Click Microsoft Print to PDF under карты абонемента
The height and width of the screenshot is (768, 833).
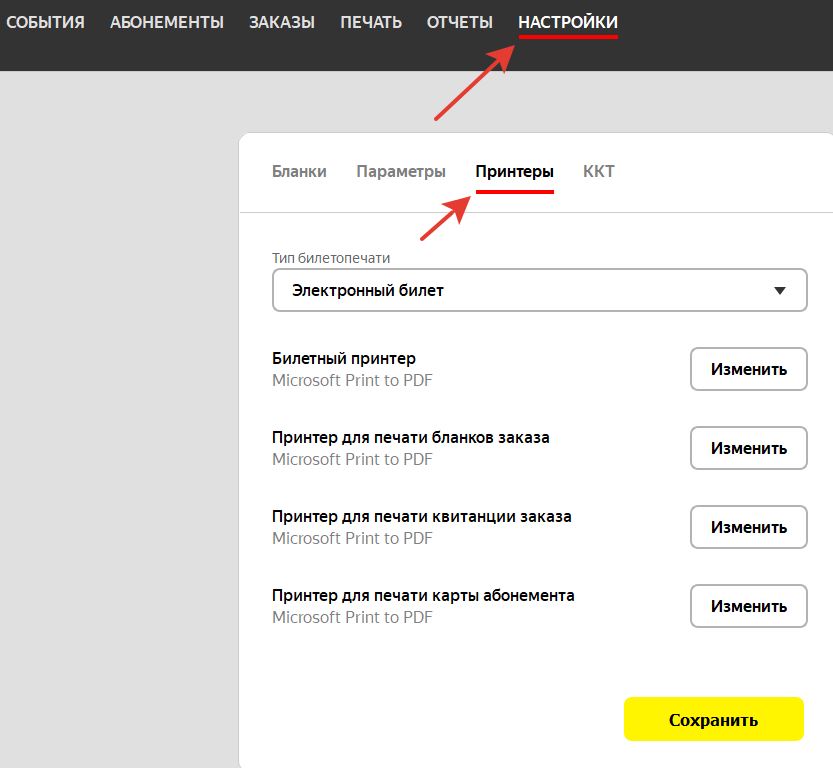[x=352, y=618]
